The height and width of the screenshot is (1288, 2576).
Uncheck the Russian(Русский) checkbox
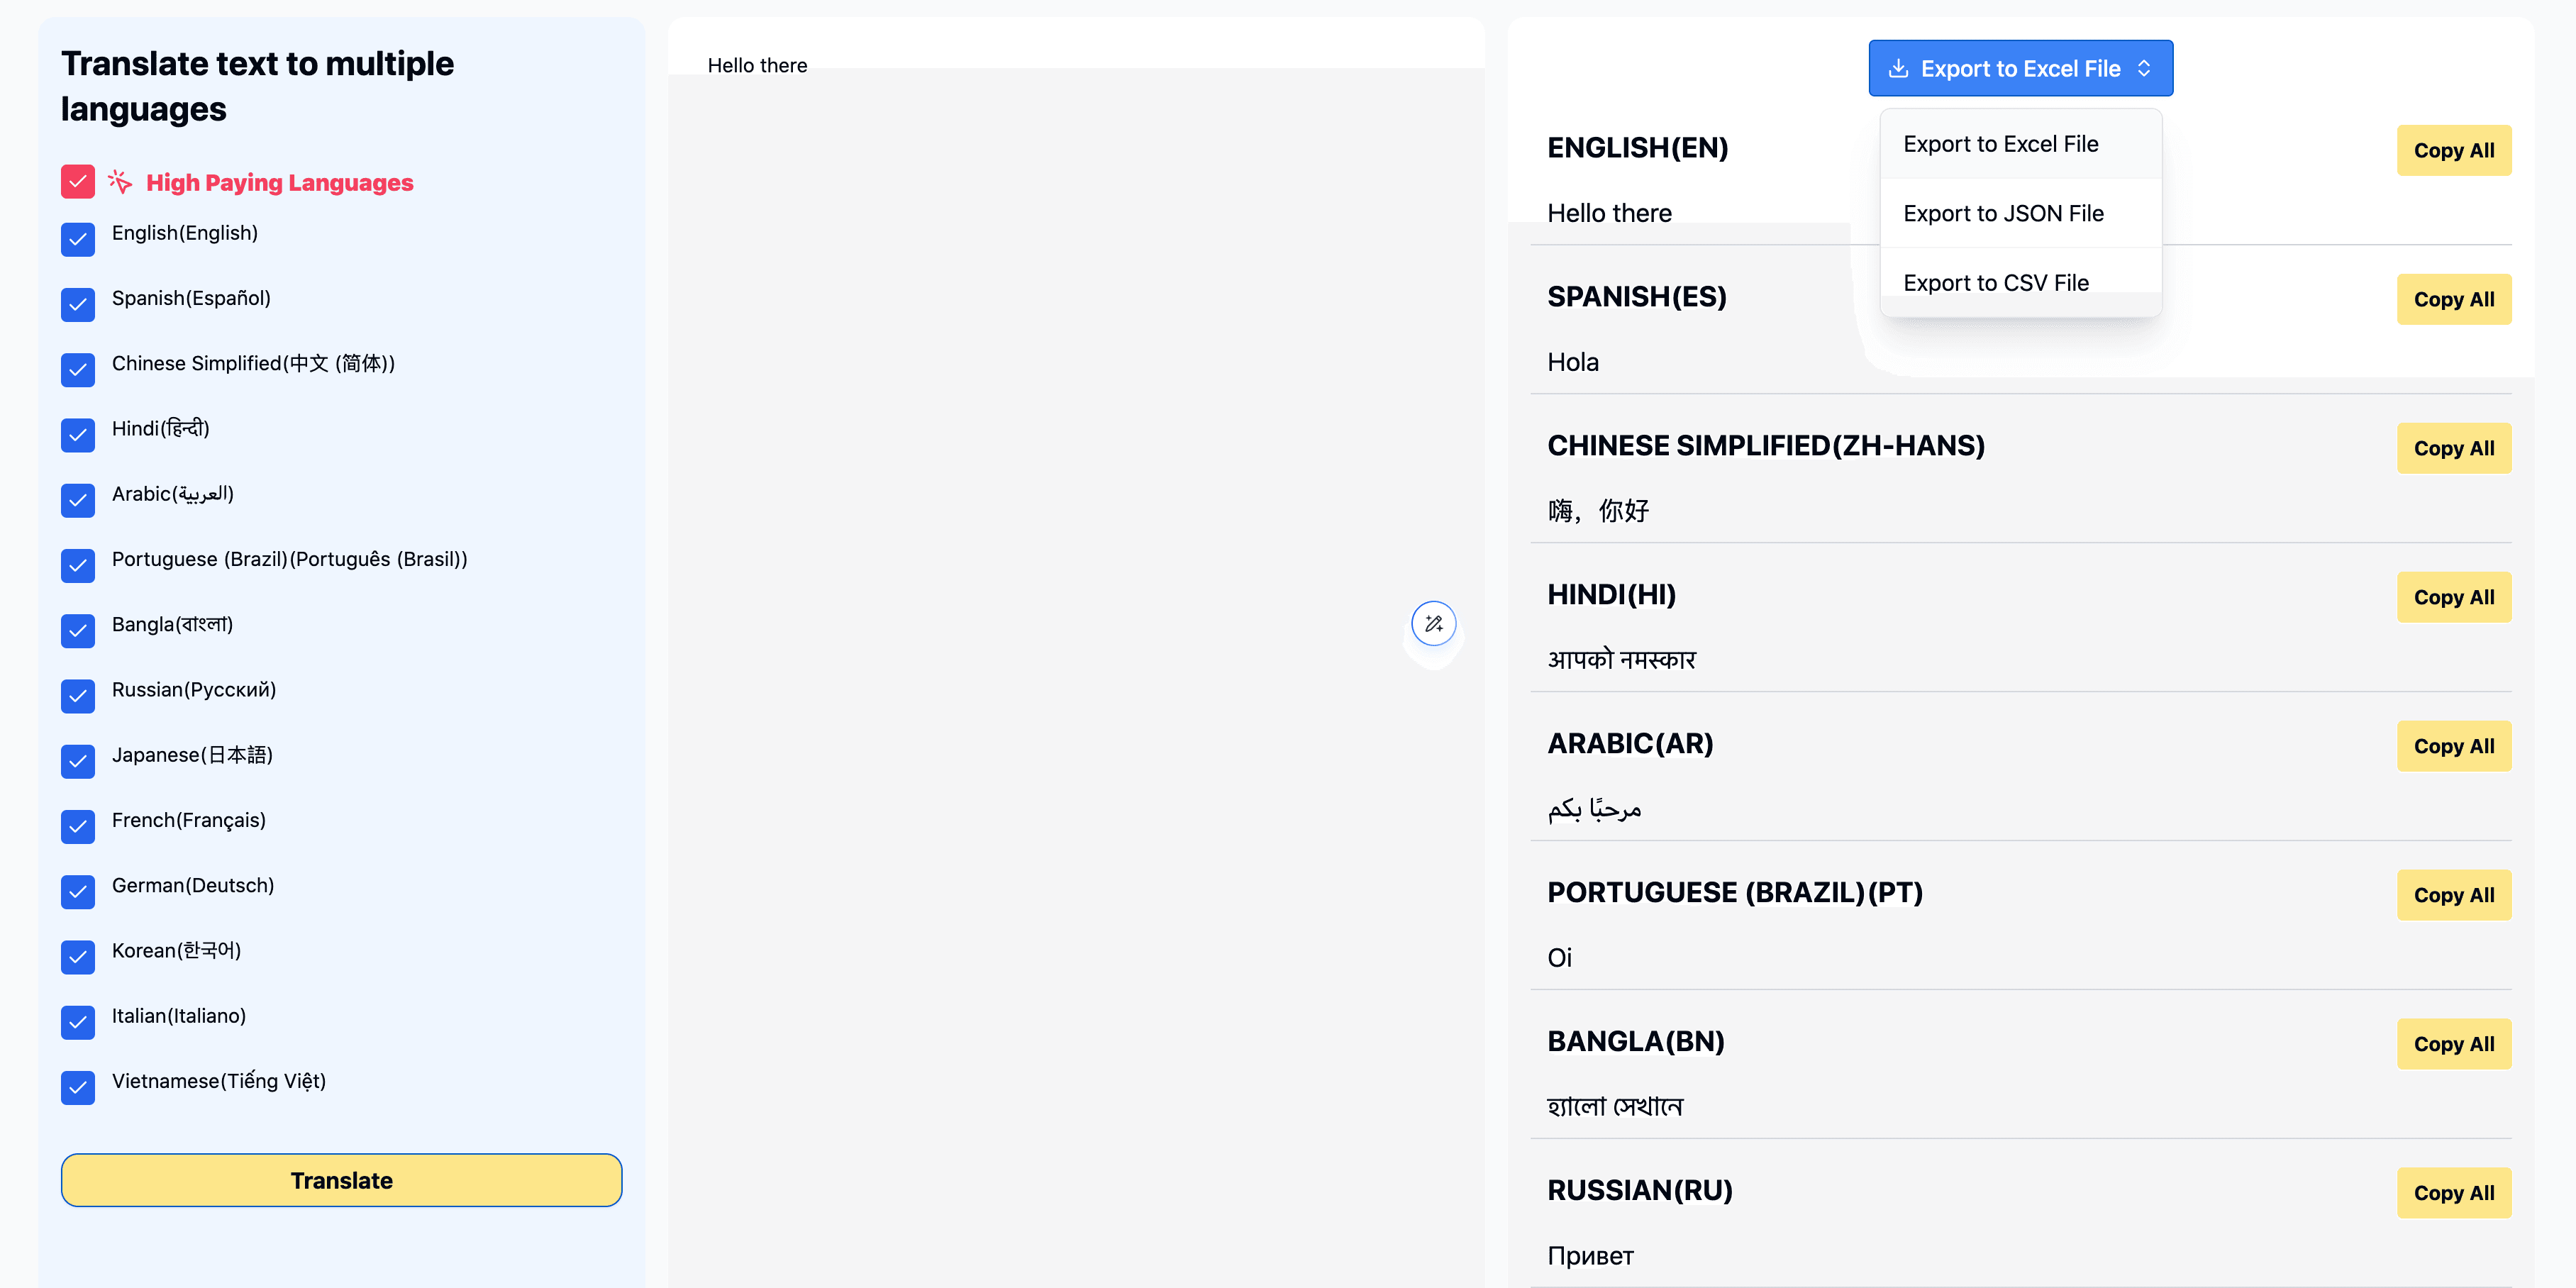pos(78,696)
